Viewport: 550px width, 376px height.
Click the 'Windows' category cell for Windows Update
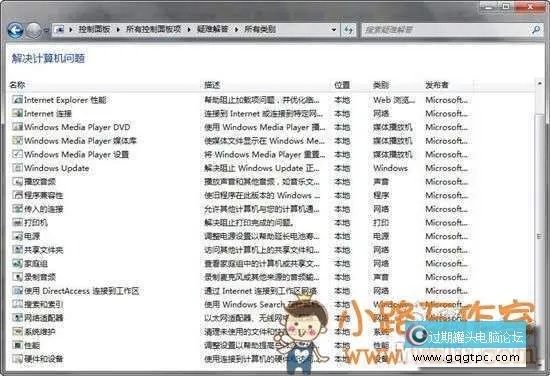point(390,168)
